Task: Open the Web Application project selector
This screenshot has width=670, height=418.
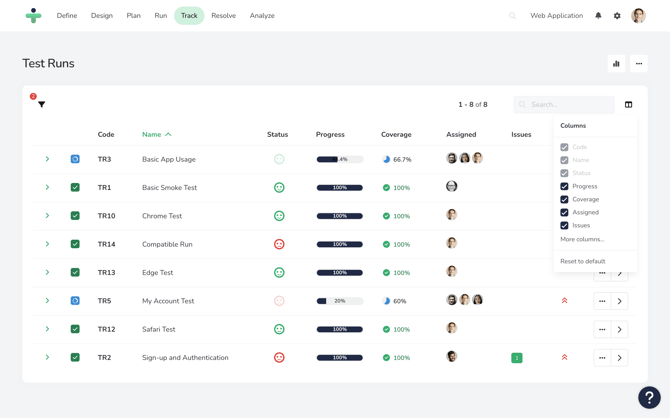Action: (x=556, y=16)
